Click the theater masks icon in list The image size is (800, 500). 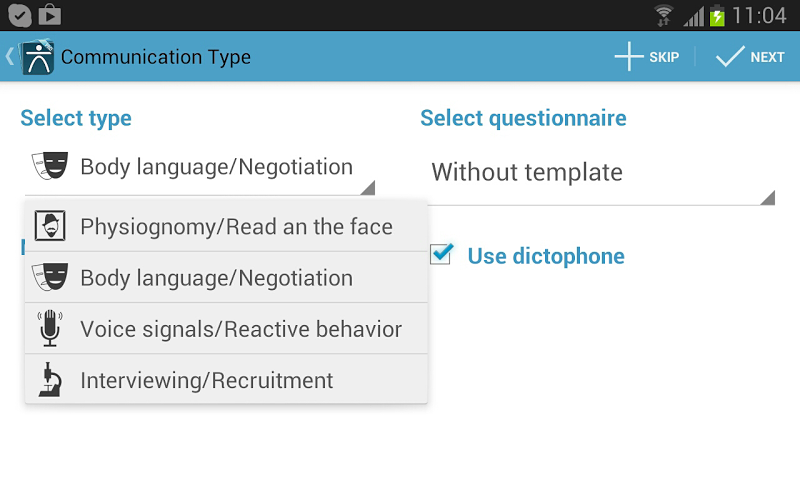50,277
